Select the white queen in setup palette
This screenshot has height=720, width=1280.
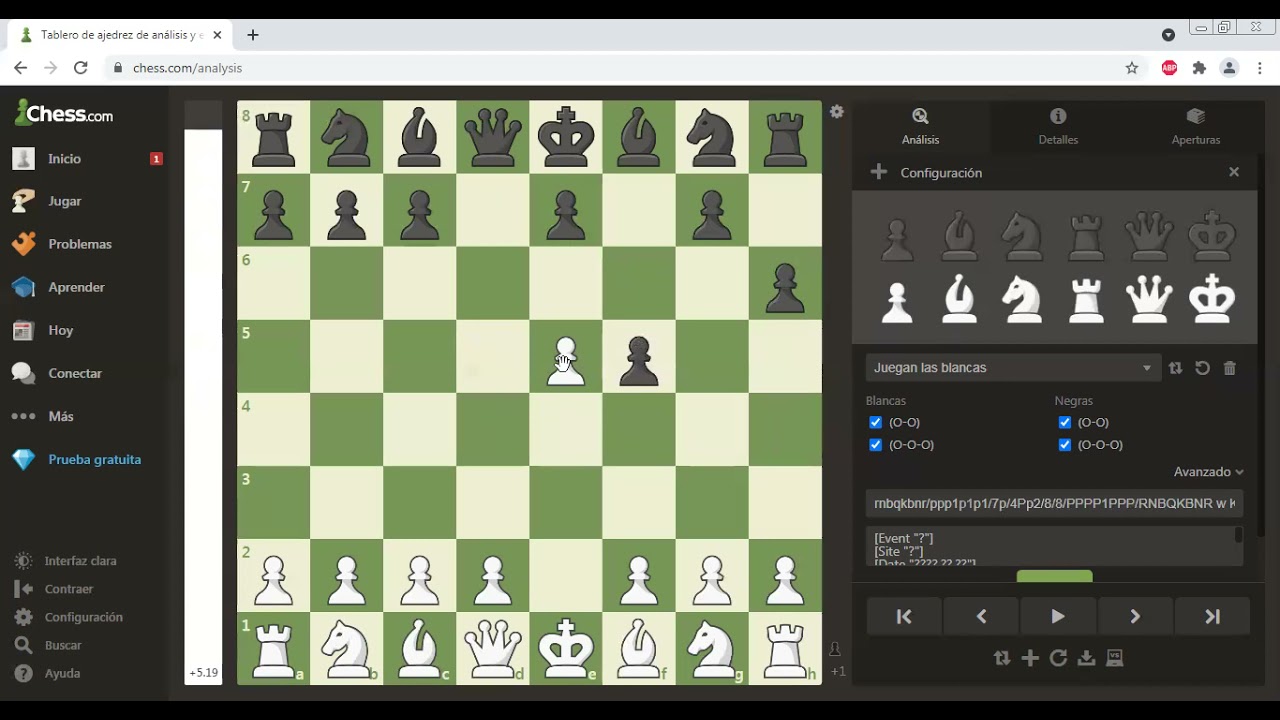coord(1149,299)
